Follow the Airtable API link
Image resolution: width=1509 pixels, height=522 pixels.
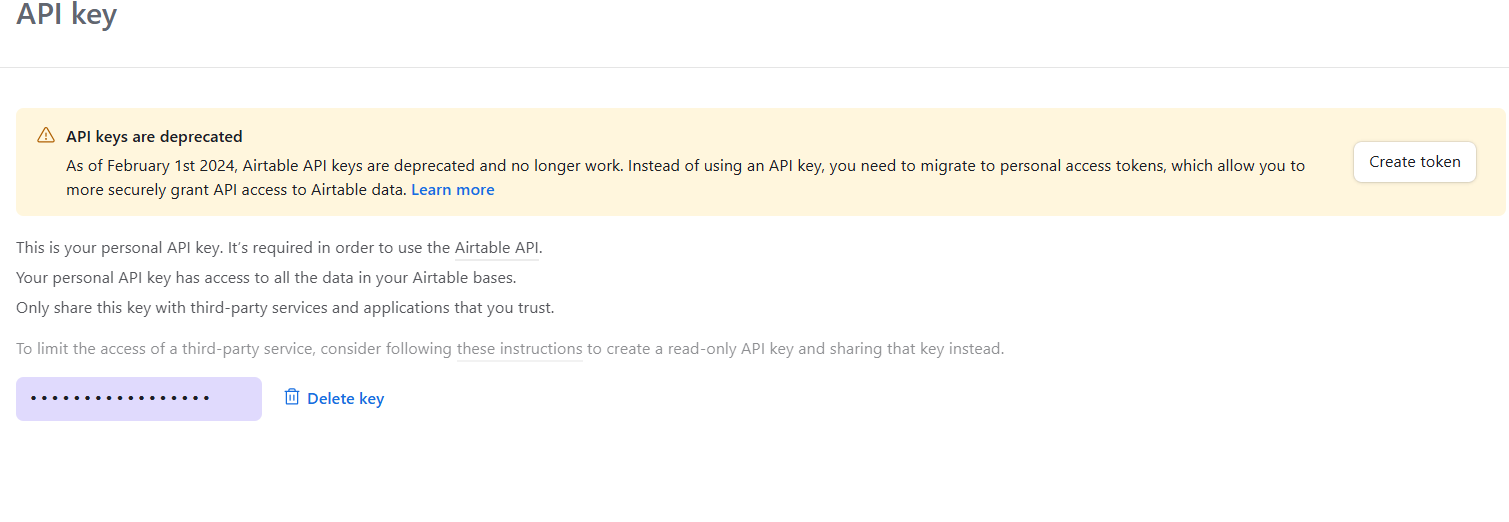[497, 248]
